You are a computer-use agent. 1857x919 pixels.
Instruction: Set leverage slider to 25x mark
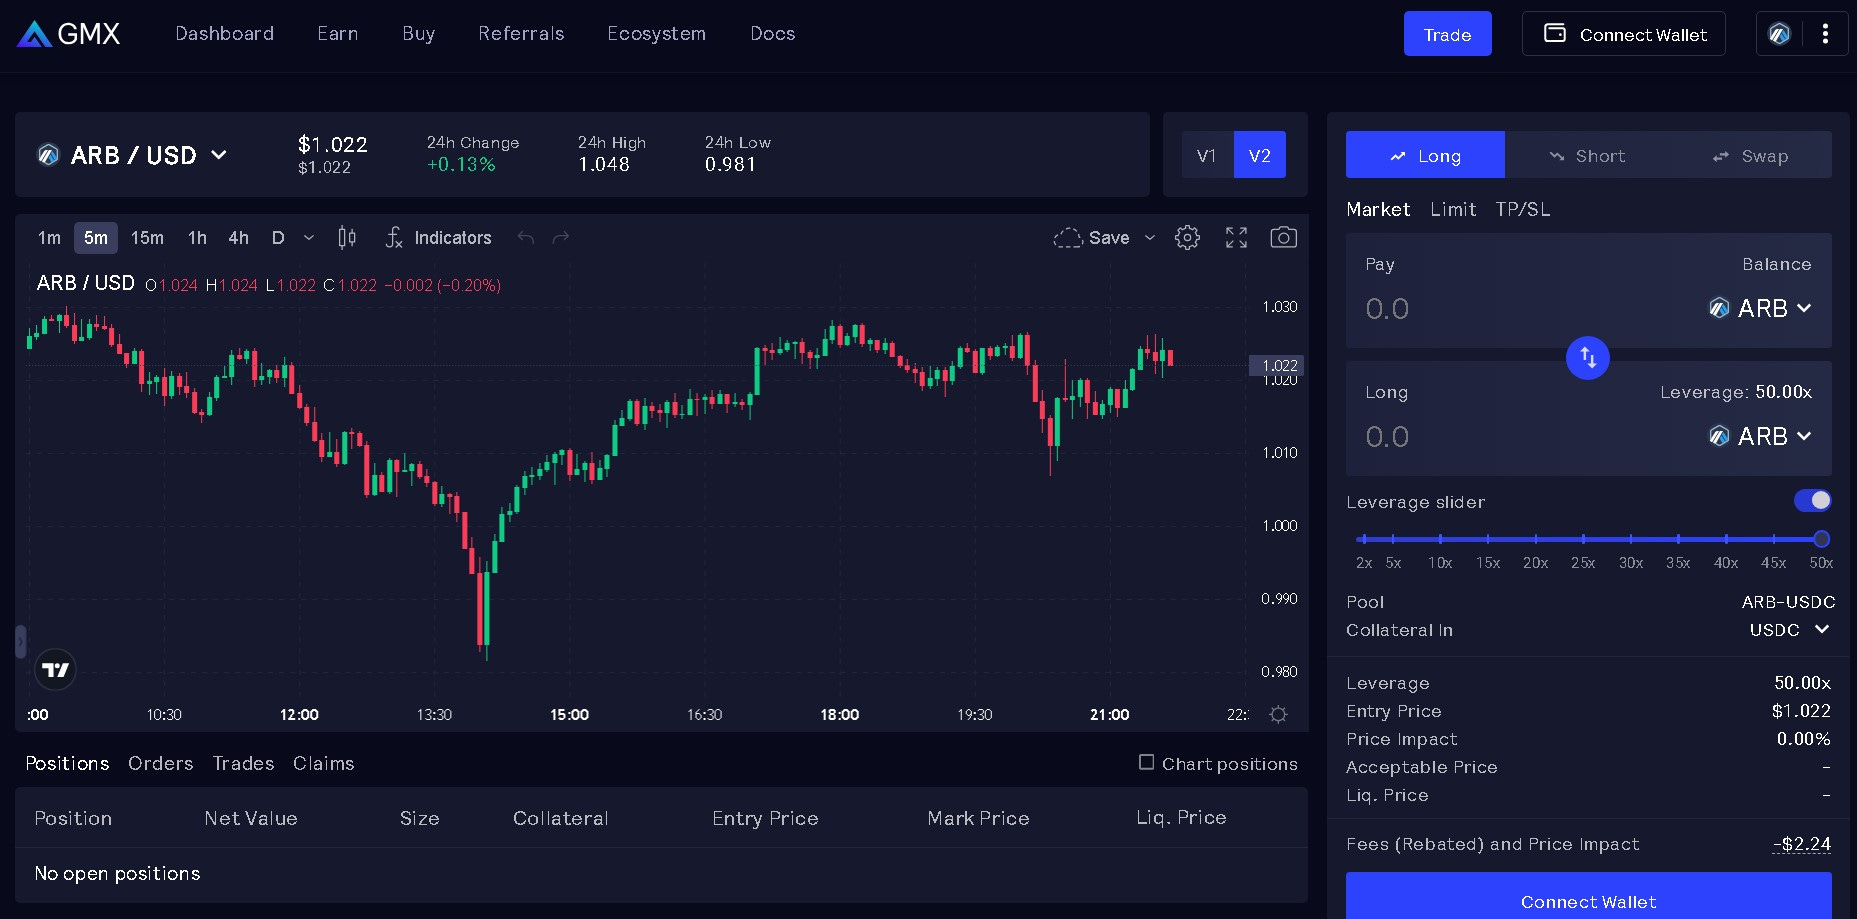point(1583,539)
